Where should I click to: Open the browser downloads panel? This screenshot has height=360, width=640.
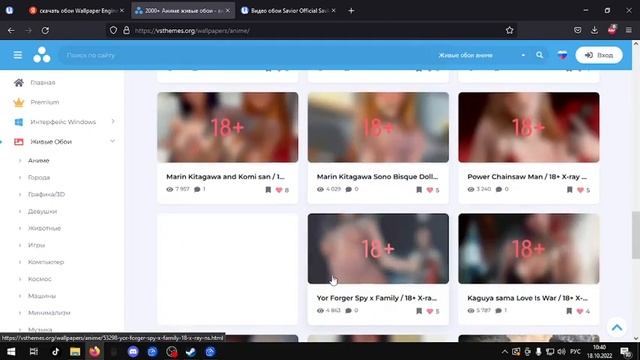tap(594, 30)
